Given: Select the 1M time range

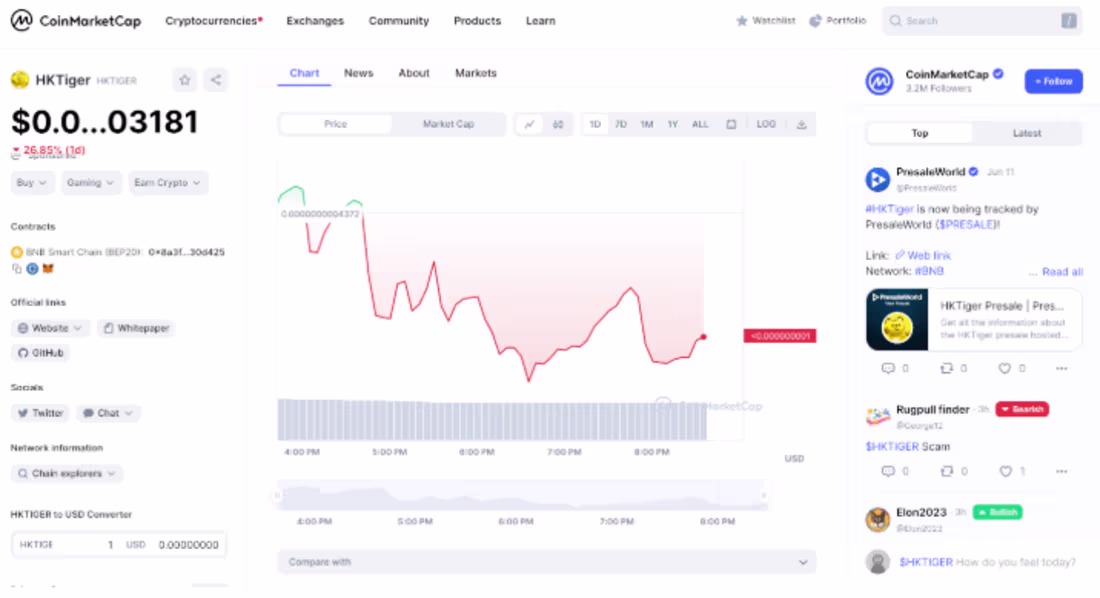Looking at the screenshot, I should (x=647, y=124).
